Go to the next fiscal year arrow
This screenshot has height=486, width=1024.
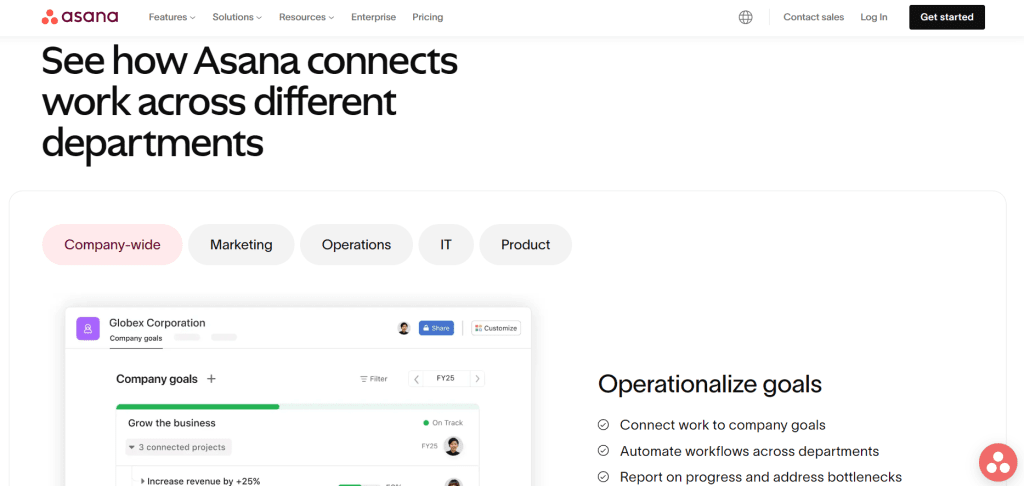pyautogui.click(x=477, y=379)
